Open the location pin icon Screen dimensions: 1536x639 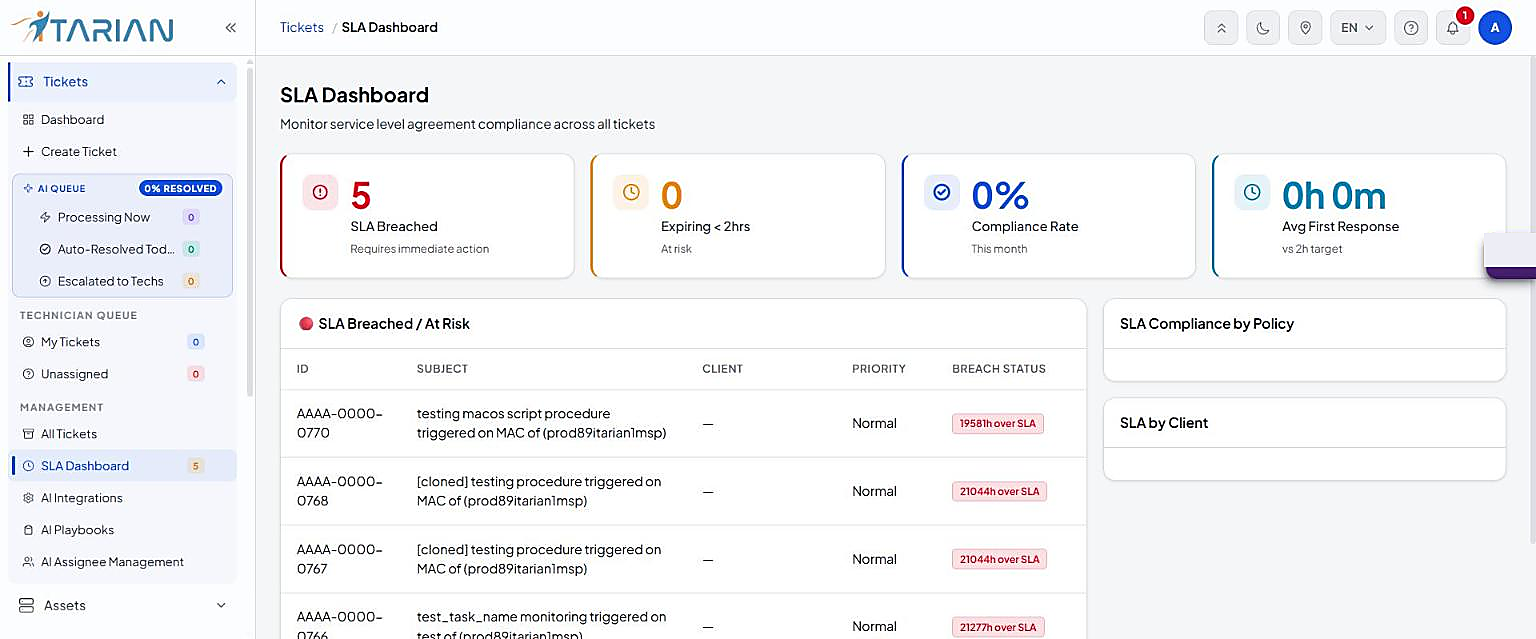click(x=1305, y=28)
